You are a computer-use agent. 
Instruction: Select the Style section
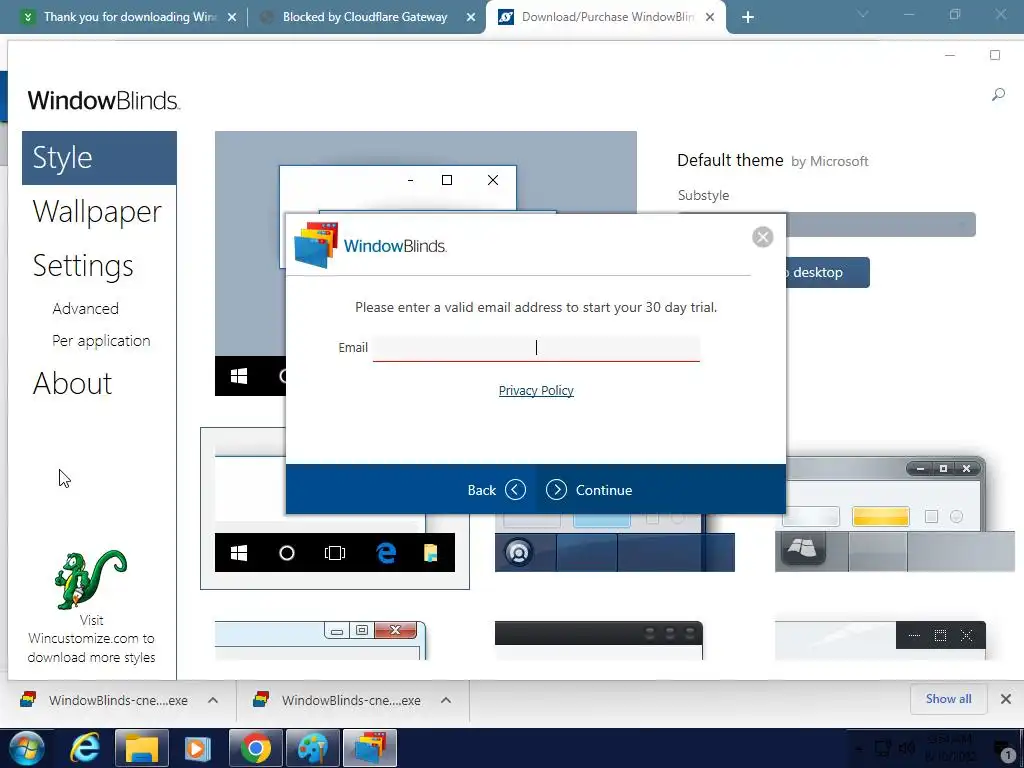(99, 157)
